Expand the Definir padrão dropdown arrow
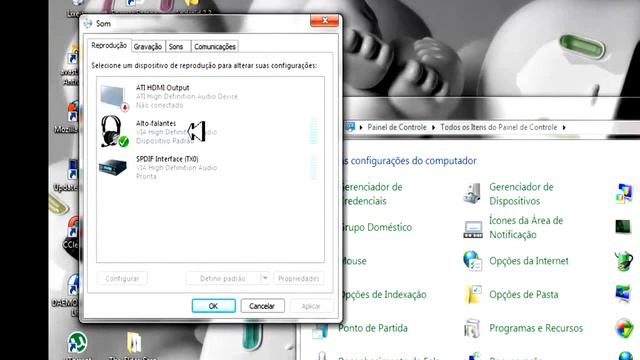The width and height of the screenshot is (640, 360). pyautogui.click(x=264, y=278)
